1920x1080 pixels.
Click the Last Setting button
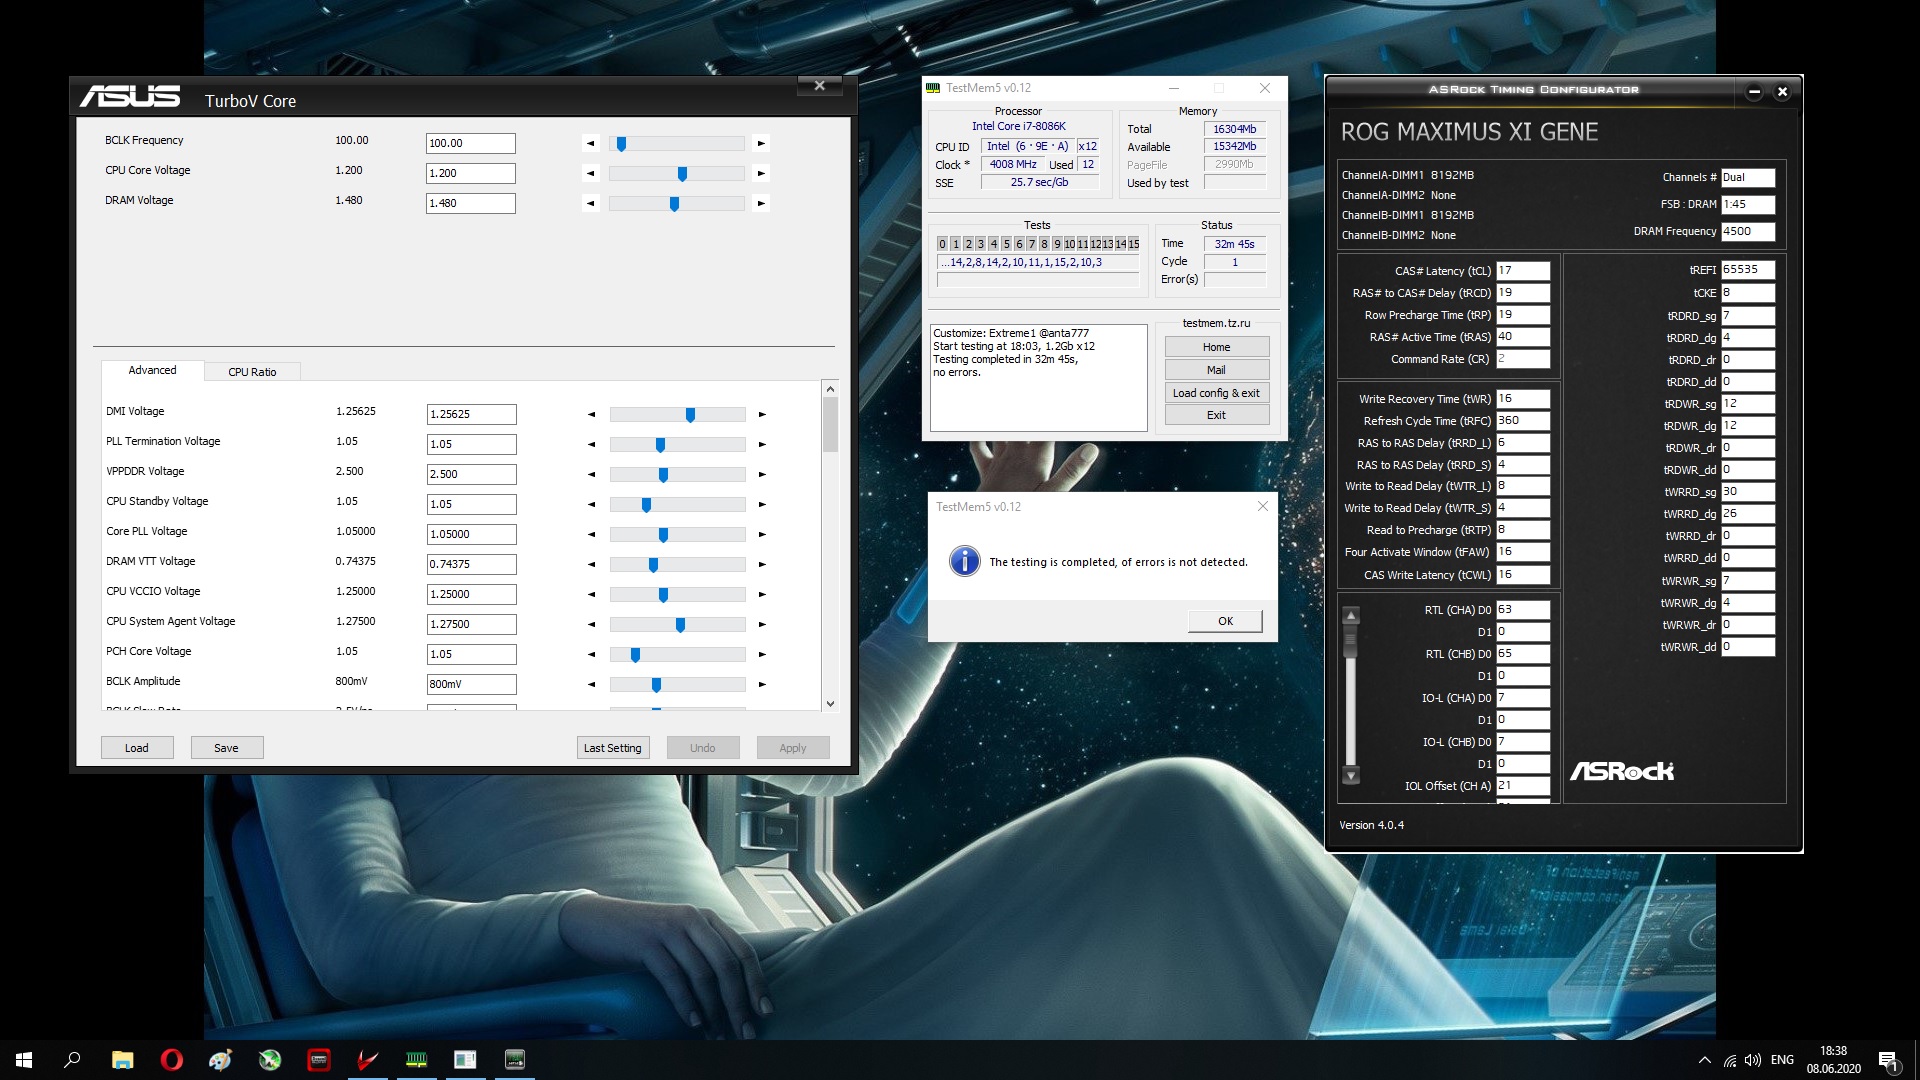pyautogui.click(x=612, y=748)
